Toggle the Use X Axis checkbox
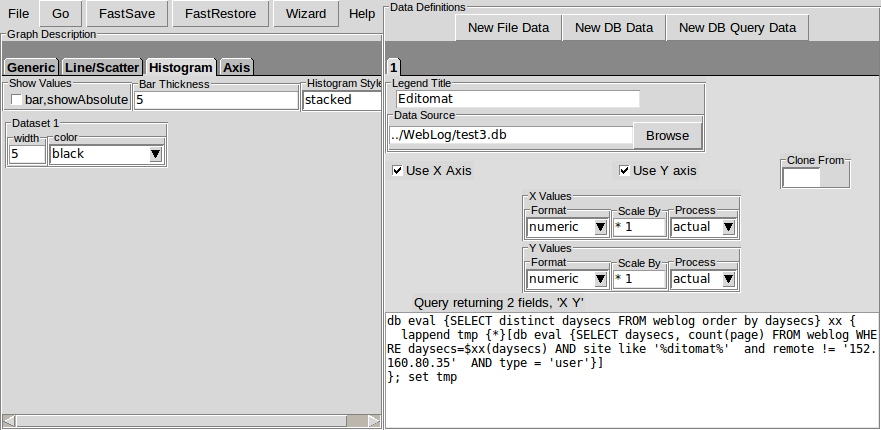The width and height of the screenshot is (881, 430). pyautogui.click(x=398, y=171)
